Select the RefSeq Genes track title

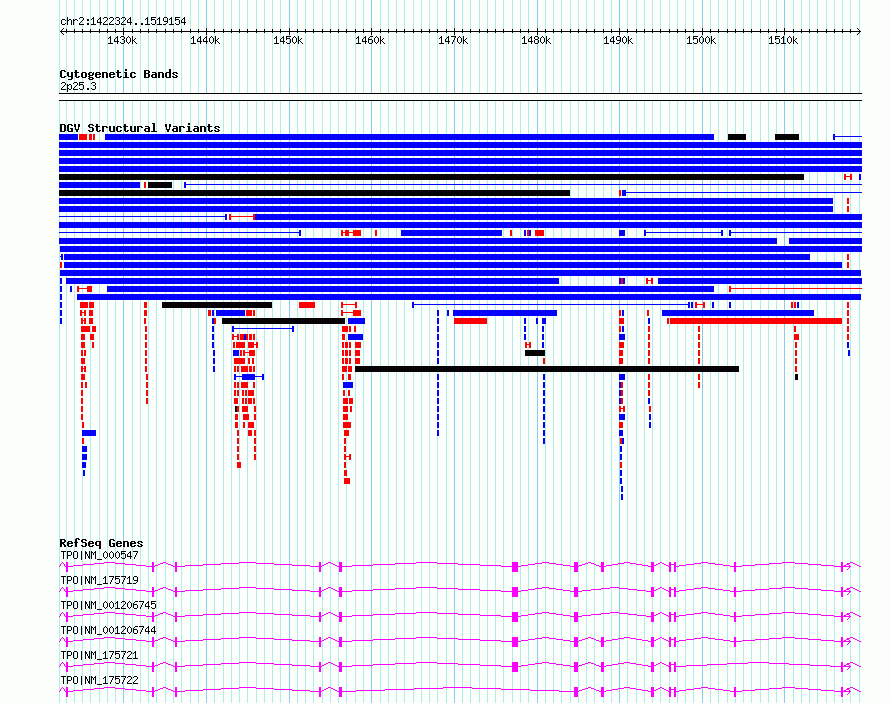(x=101, y=543)
